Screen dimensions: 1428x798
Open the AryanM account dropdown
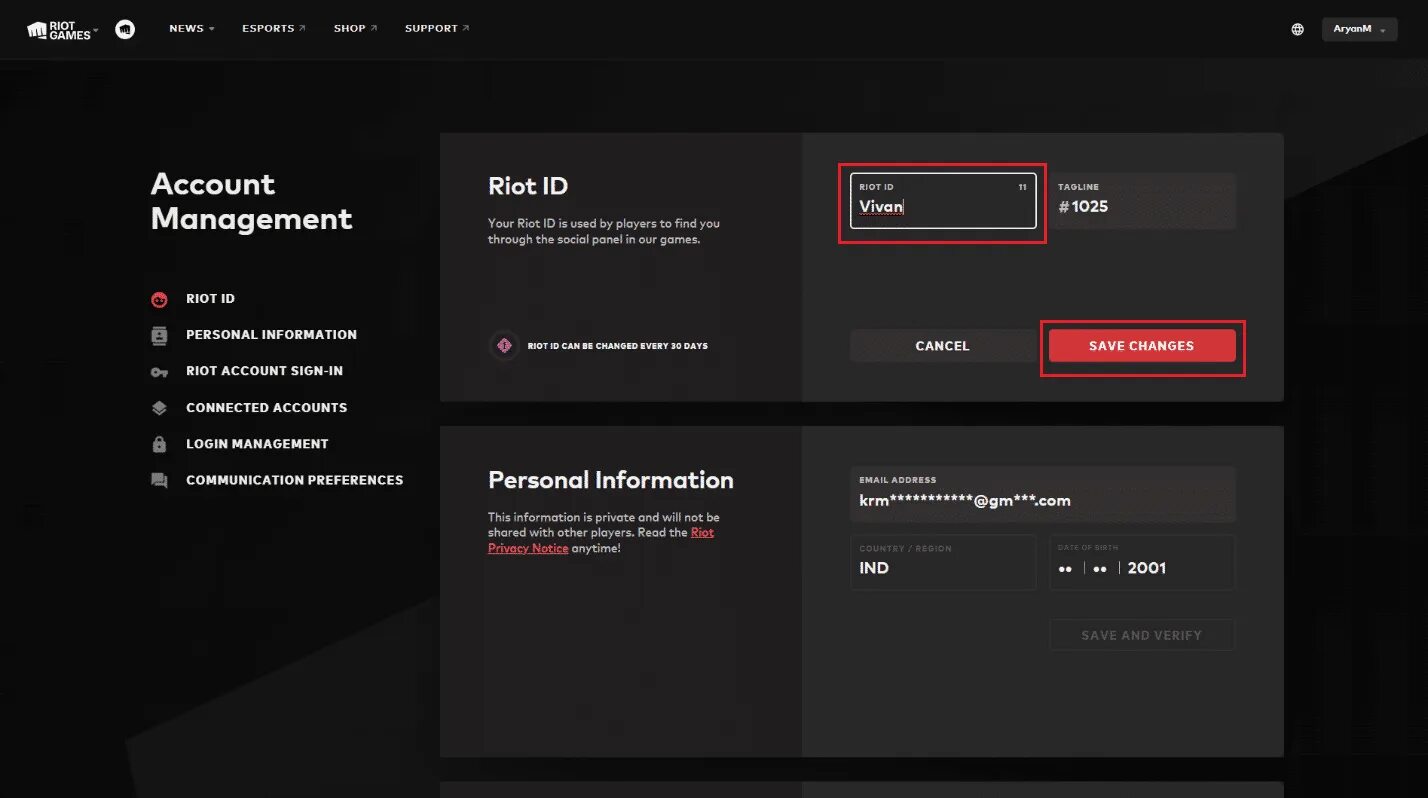(1359, 29)
